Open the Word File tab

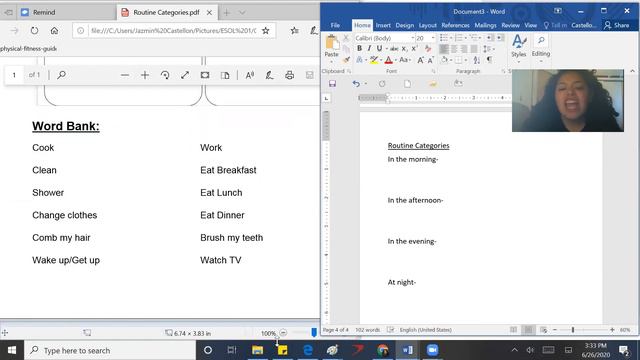click(335, 25)
